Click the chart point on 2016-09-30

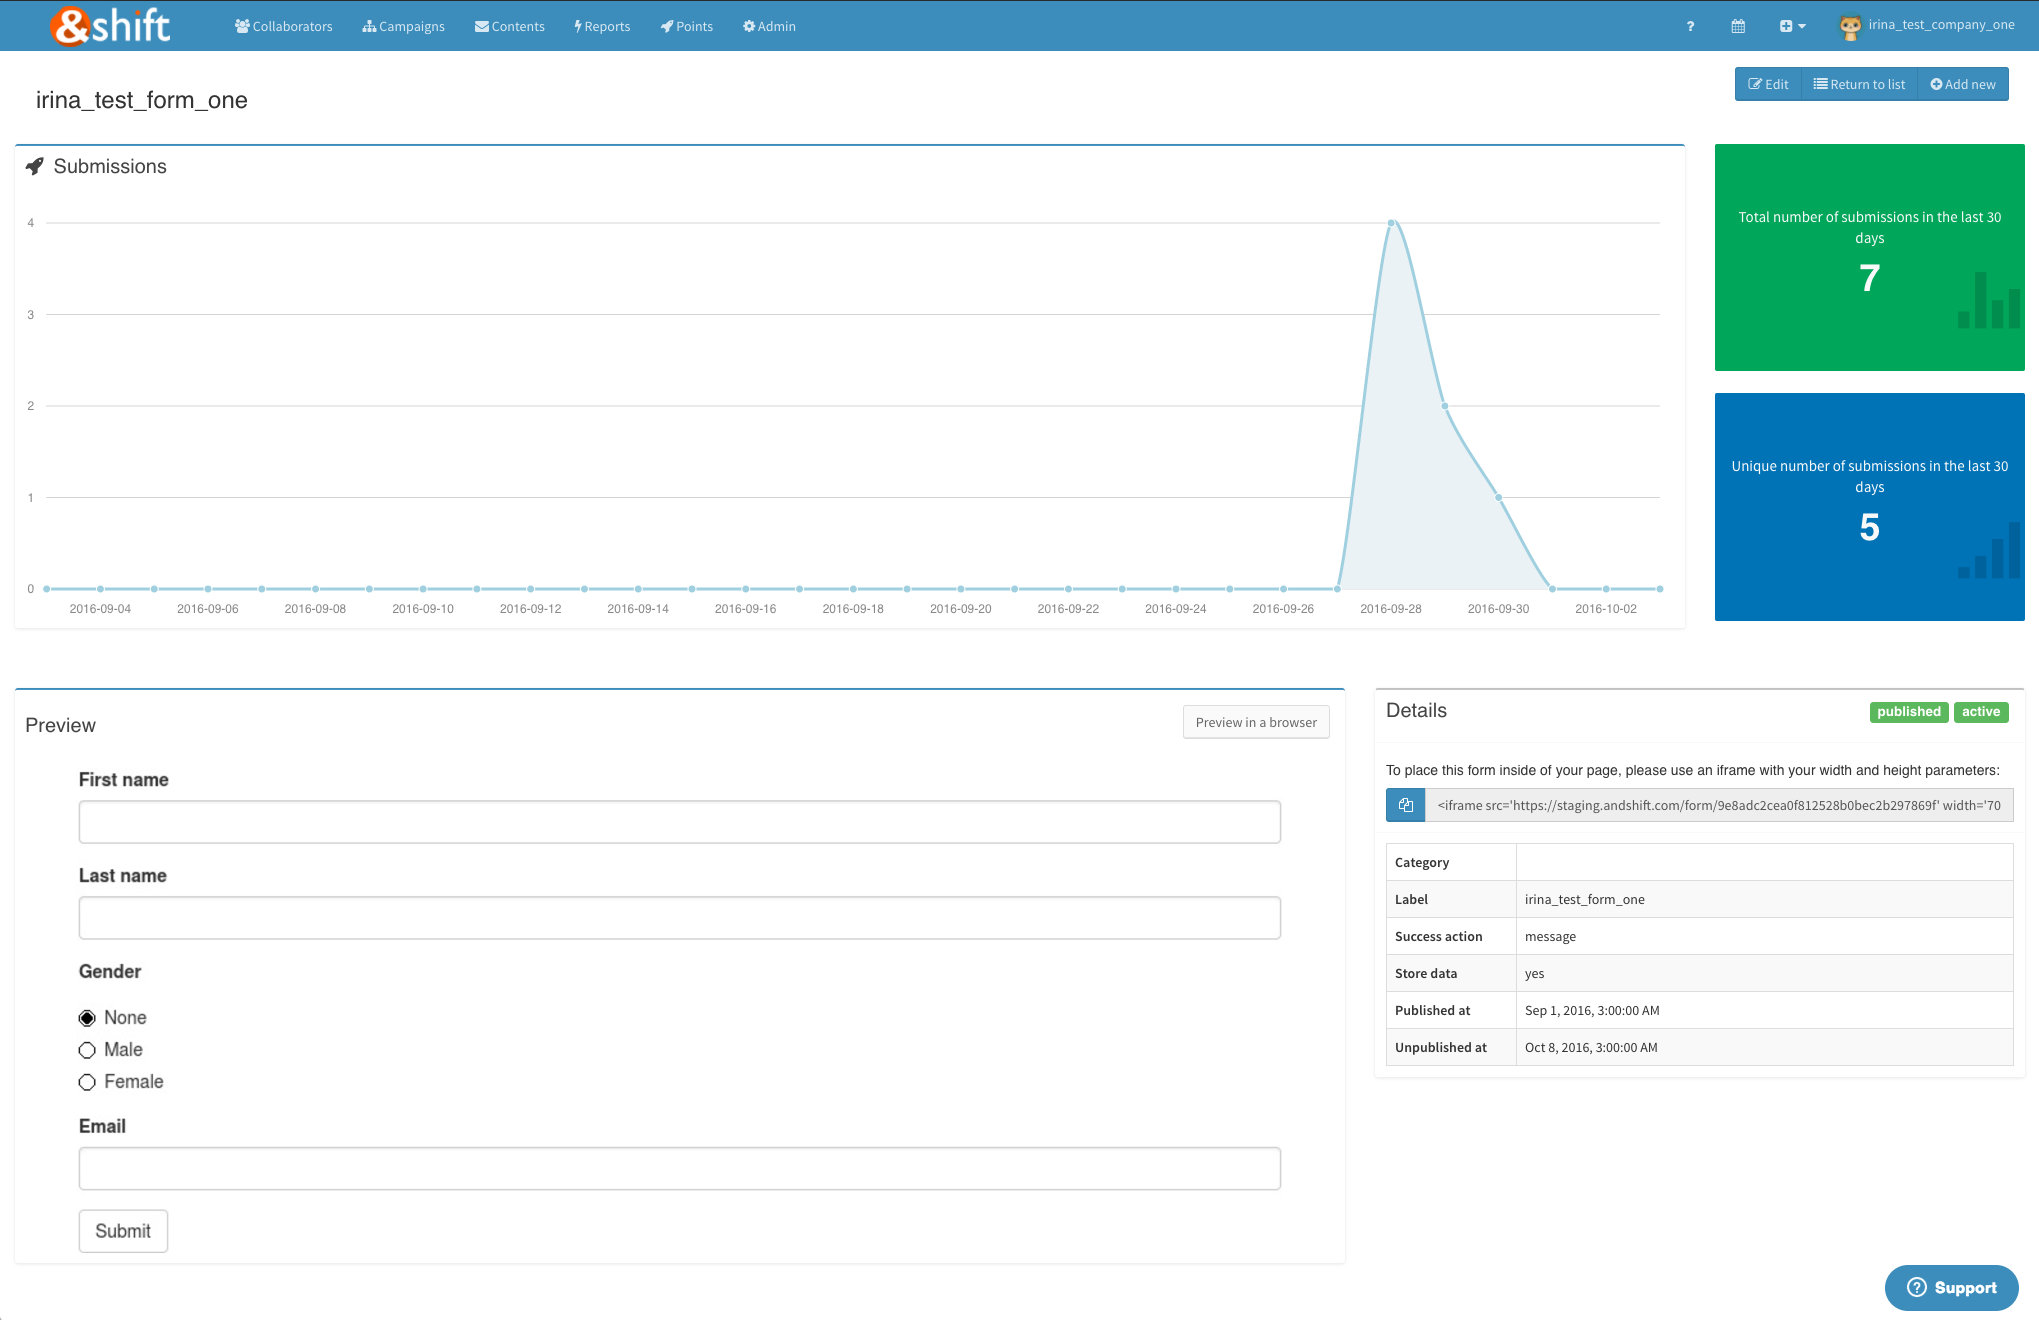point(1498,497)
